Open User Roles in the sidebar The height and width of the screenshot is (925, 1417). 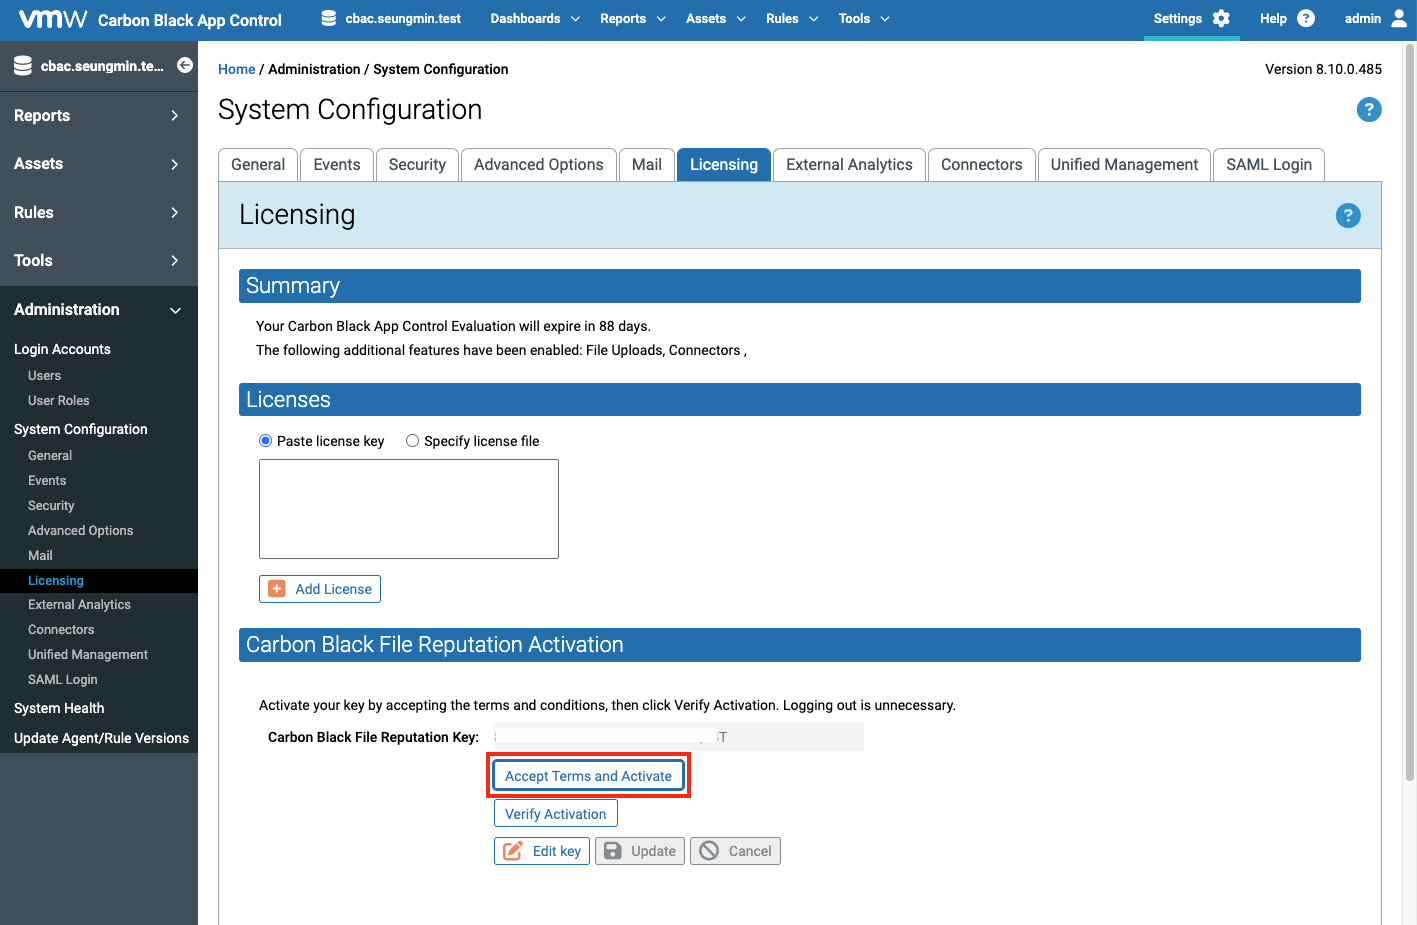click(59, 401)
